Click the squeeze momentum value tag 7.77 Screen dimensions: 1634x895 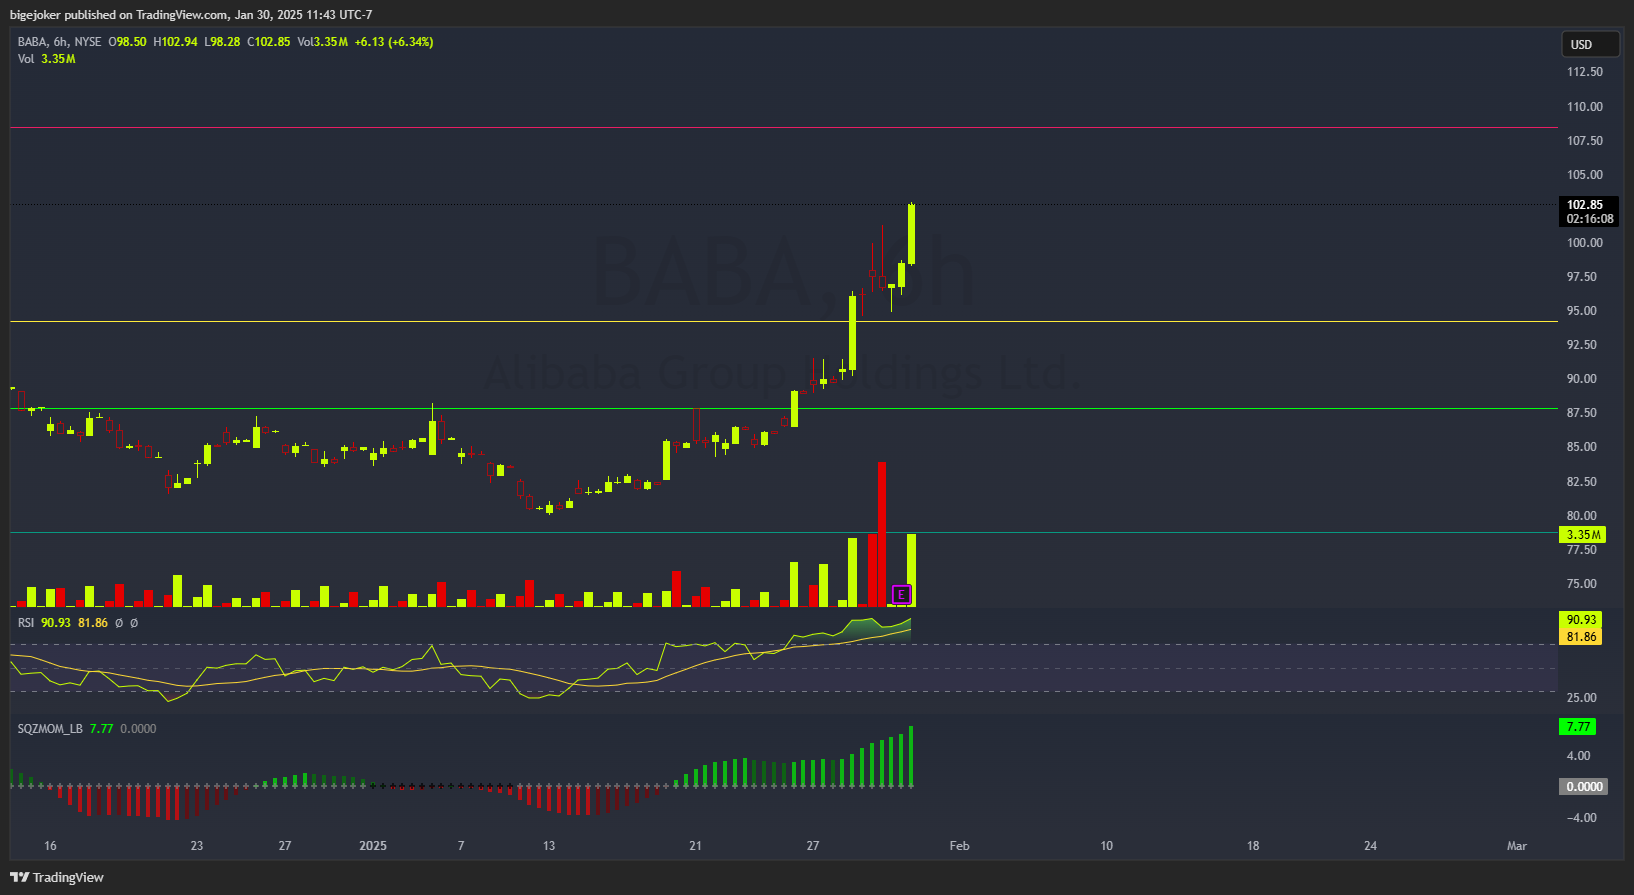[1578, 727]
